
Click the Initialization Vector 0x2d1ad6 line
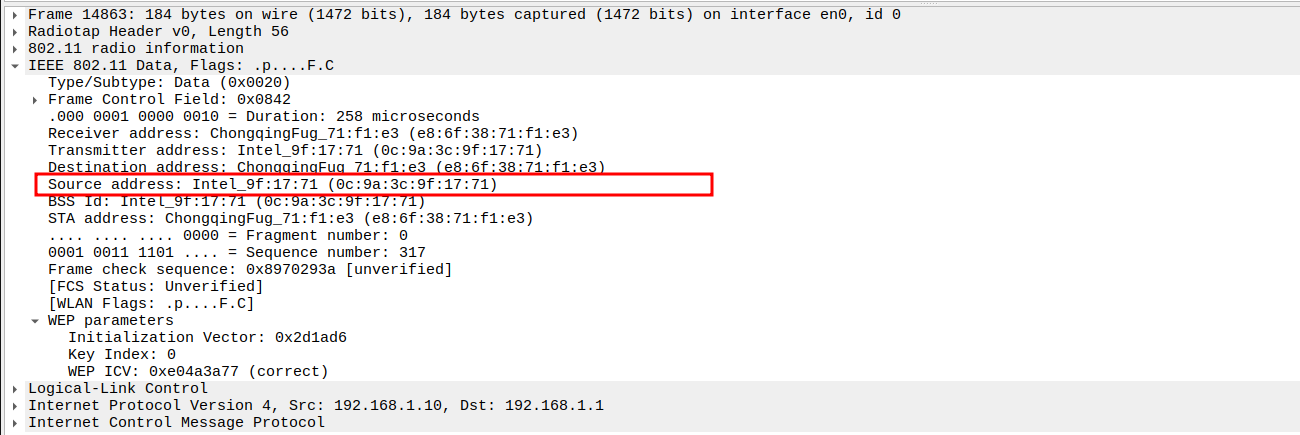coord(207,338)
